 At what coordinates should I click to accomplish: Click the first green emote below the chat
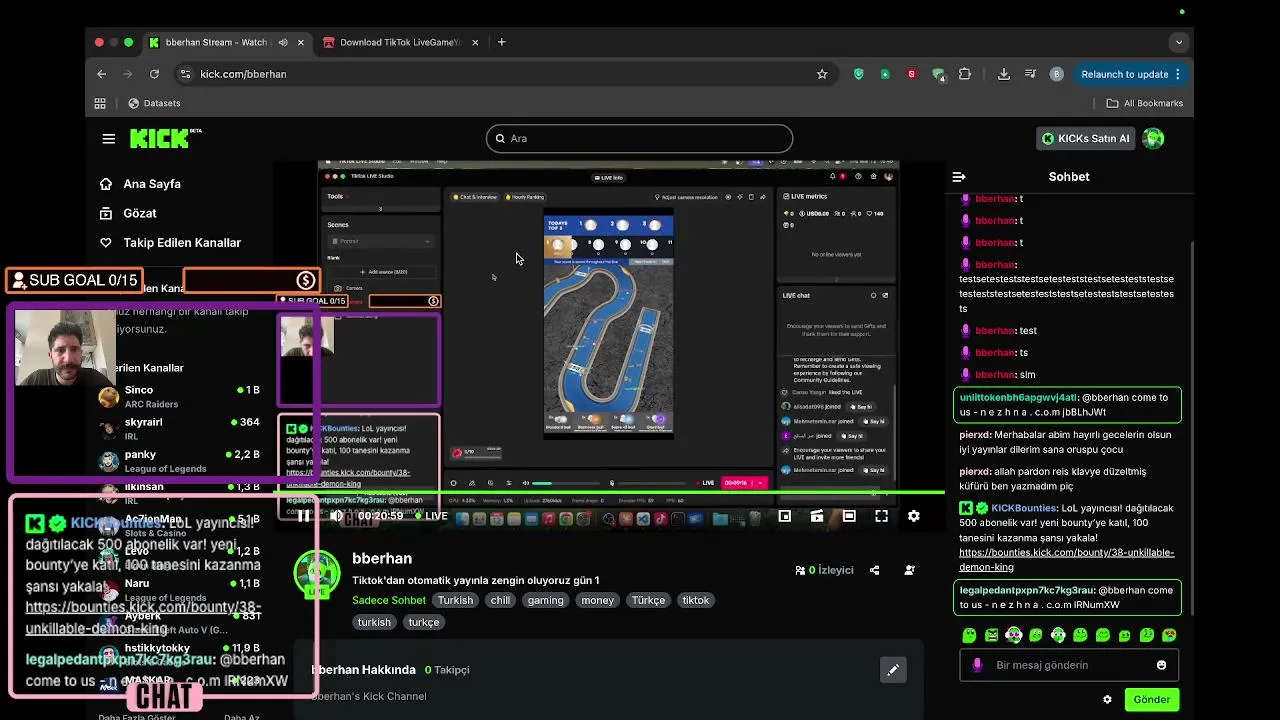[969, 635]
